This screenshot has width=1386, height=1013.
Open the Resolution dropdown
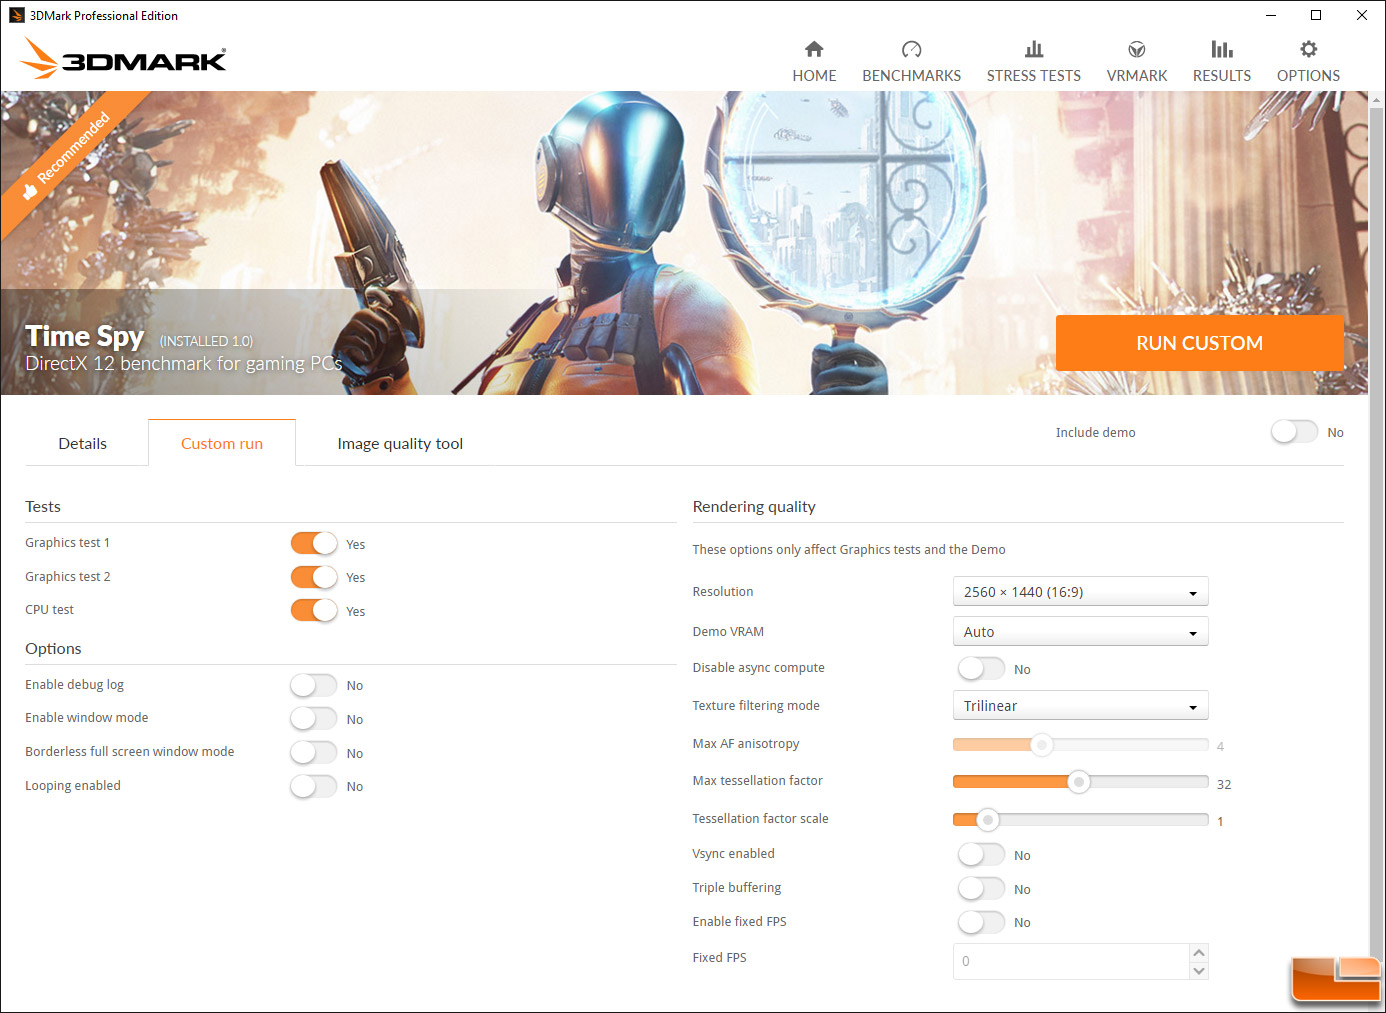click(x=1080, y=592)
